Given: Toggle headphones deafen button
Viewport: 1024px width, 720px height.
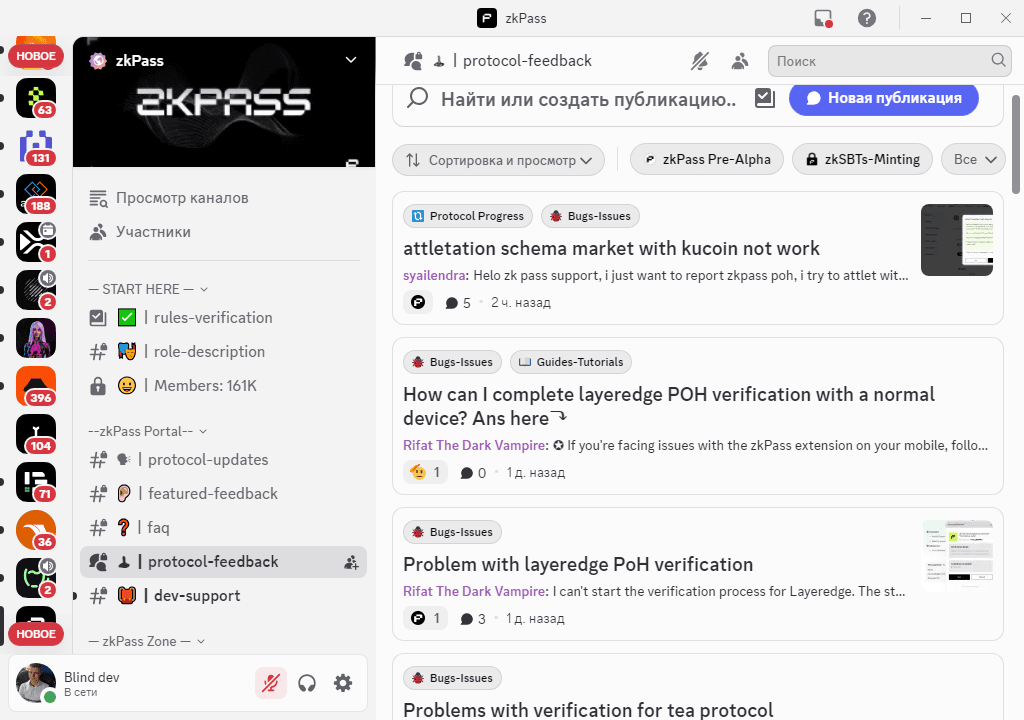Looking at the screenshot, I should click(x=307, y=683).
